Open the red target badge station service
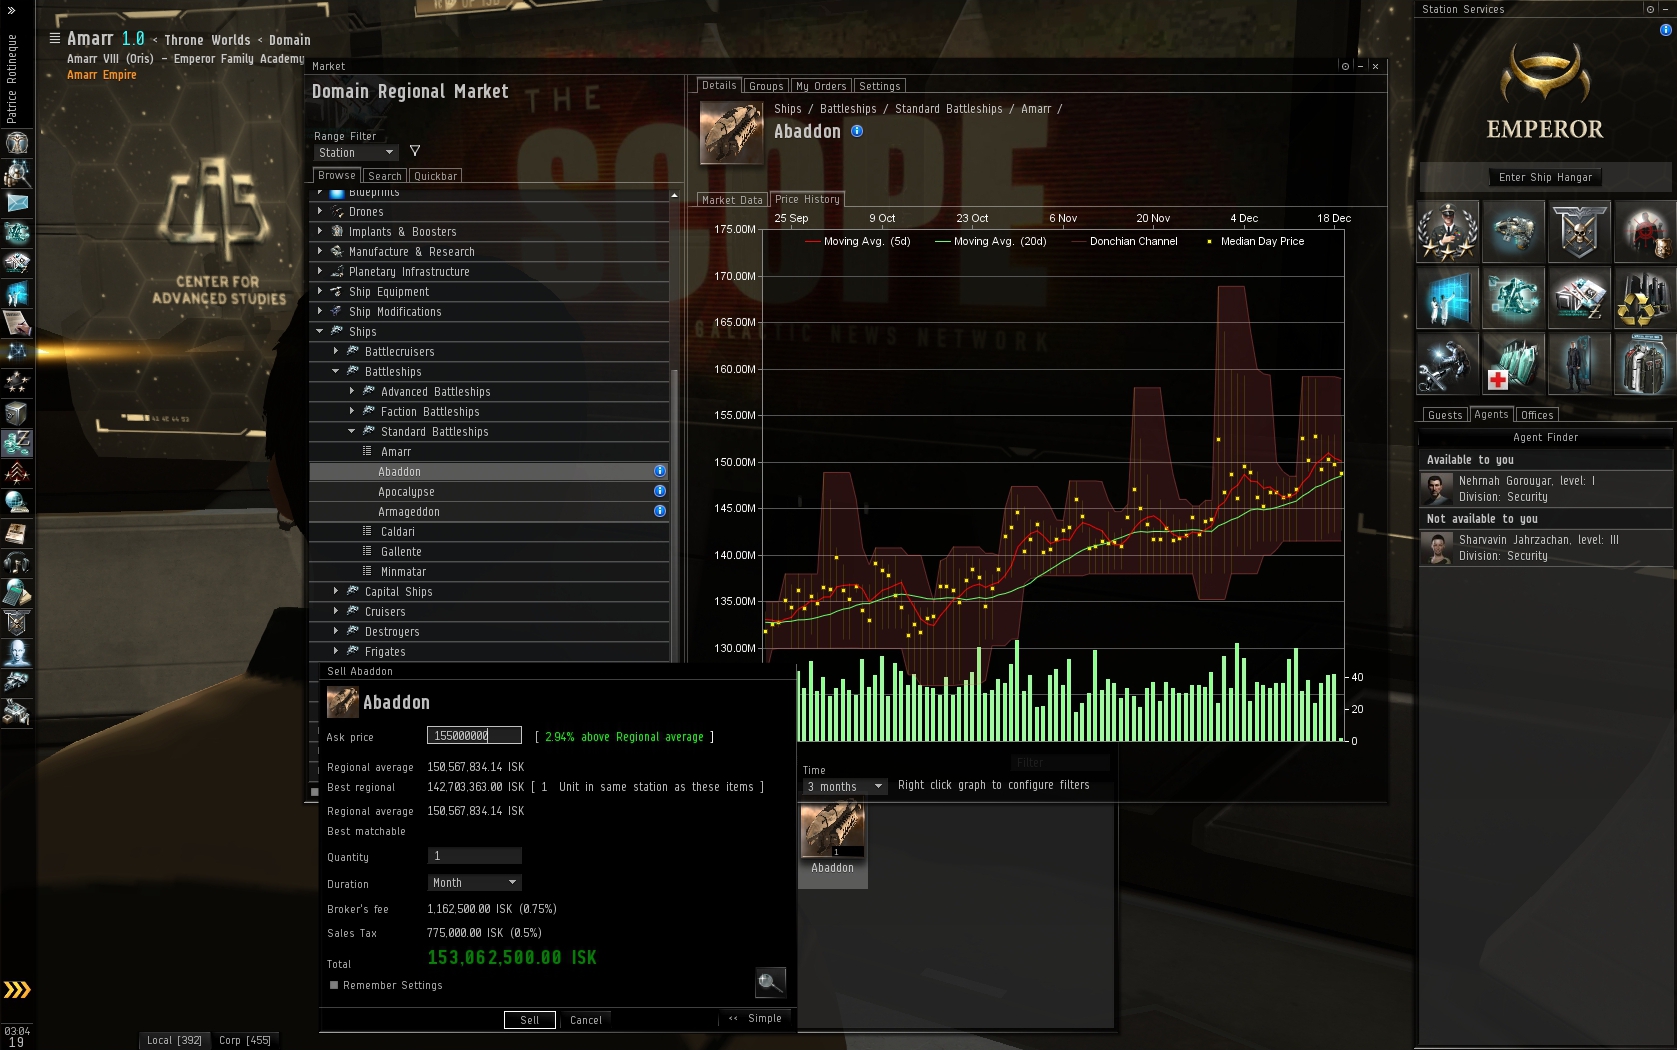Viewport: 1677px width, 1050px height. pos(1644,231)
